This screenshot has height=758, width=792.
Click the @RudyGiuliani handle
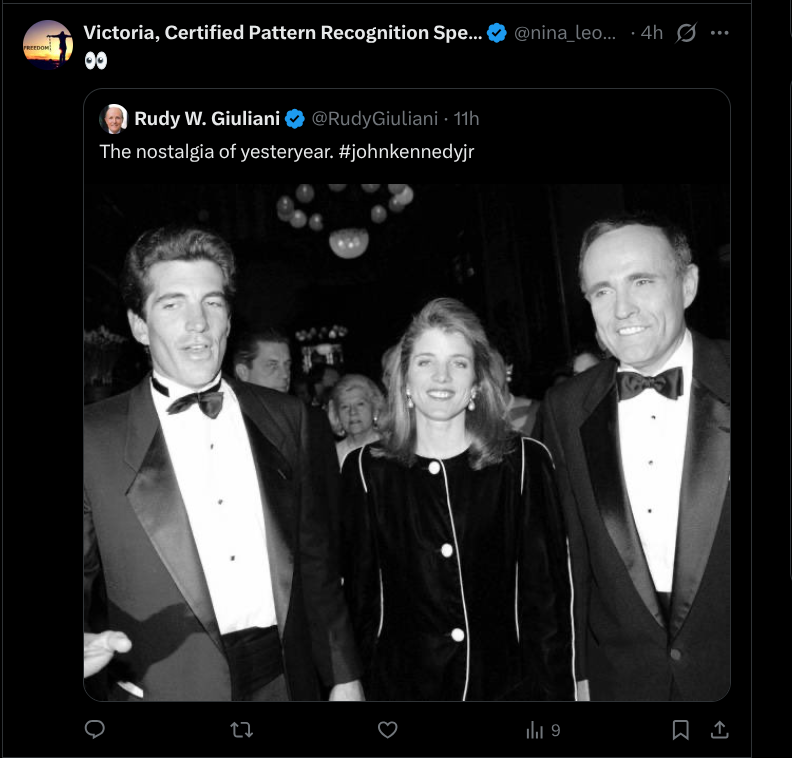click(374, 119)
